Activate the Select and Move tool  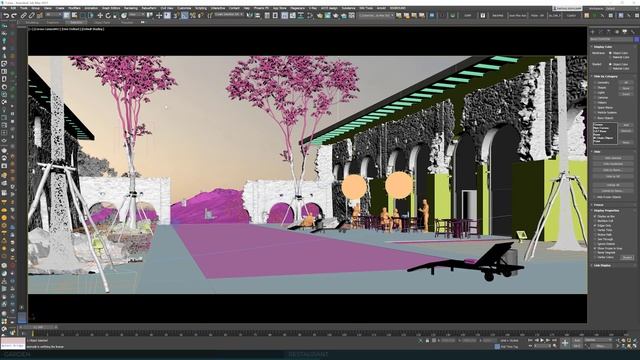click(100, 16)
